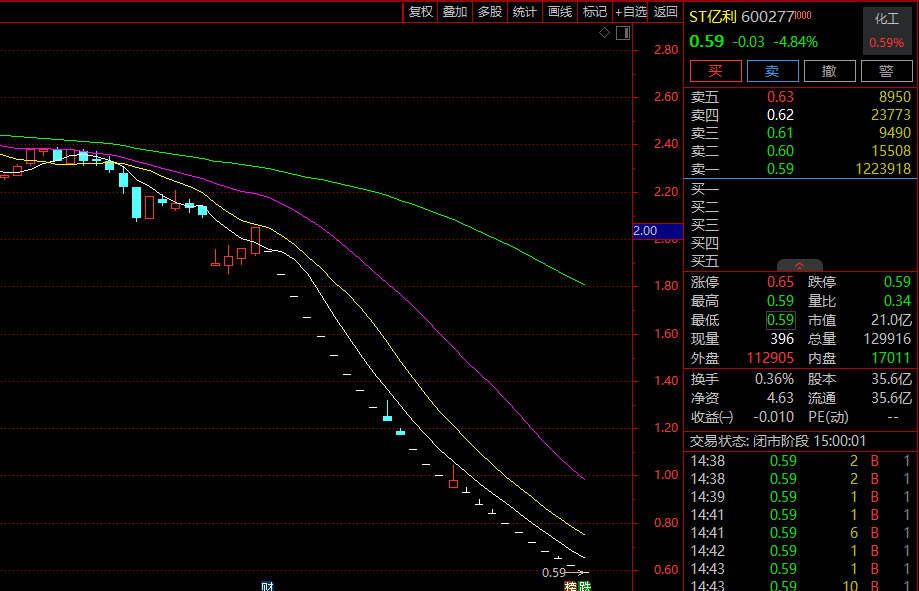
Task: Open the 叠加 overlay menu
Action: coord(455,12)
